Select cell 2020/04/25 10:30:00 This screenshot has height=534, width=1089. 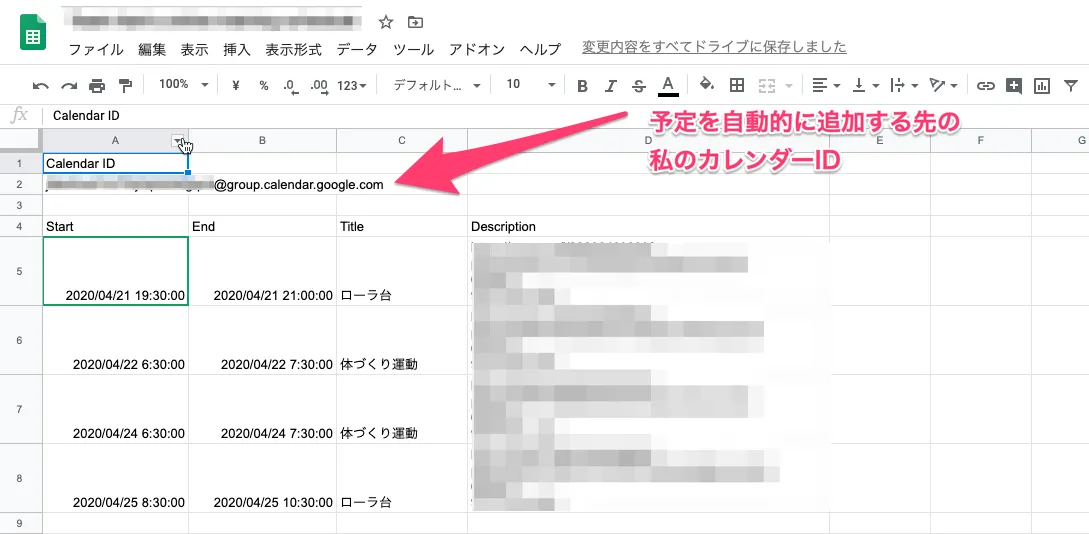263,478
